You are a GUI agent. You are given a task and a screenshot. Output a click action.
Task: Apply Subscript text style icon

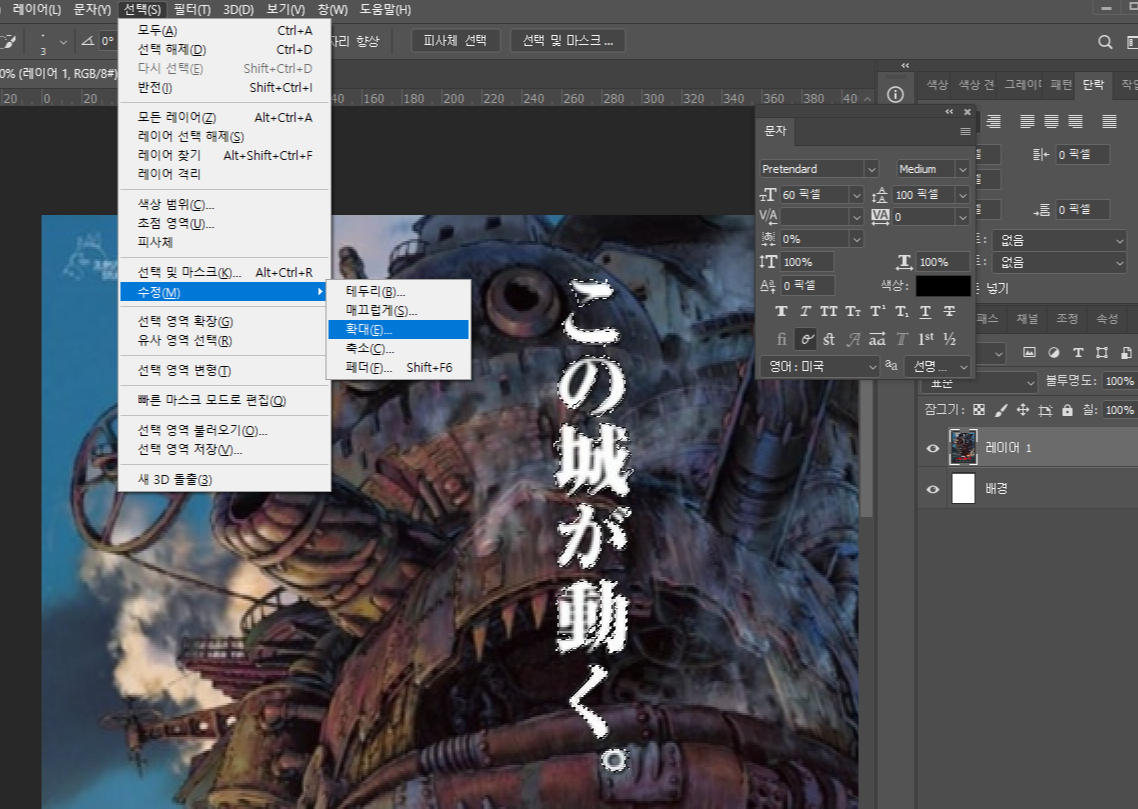(901, 311)
